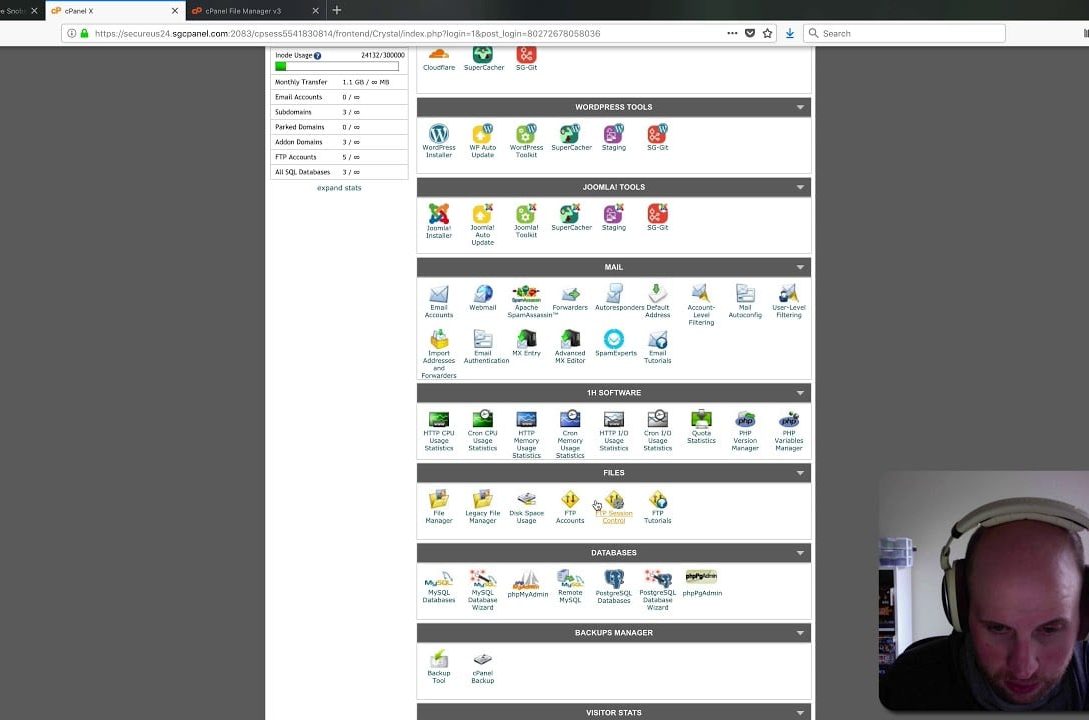Open a new browser tab
1089x720 pixels.
tap(337, 10)
